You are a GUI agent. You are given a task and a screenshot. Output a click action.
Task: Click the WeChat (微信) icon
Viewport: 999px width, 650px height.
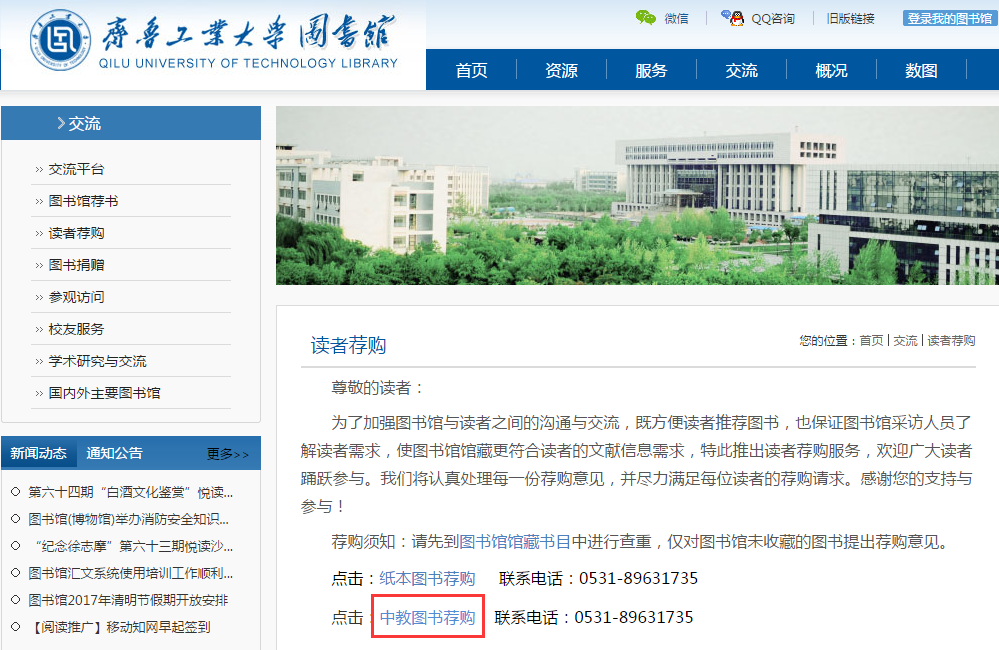(x=646, y=17)
